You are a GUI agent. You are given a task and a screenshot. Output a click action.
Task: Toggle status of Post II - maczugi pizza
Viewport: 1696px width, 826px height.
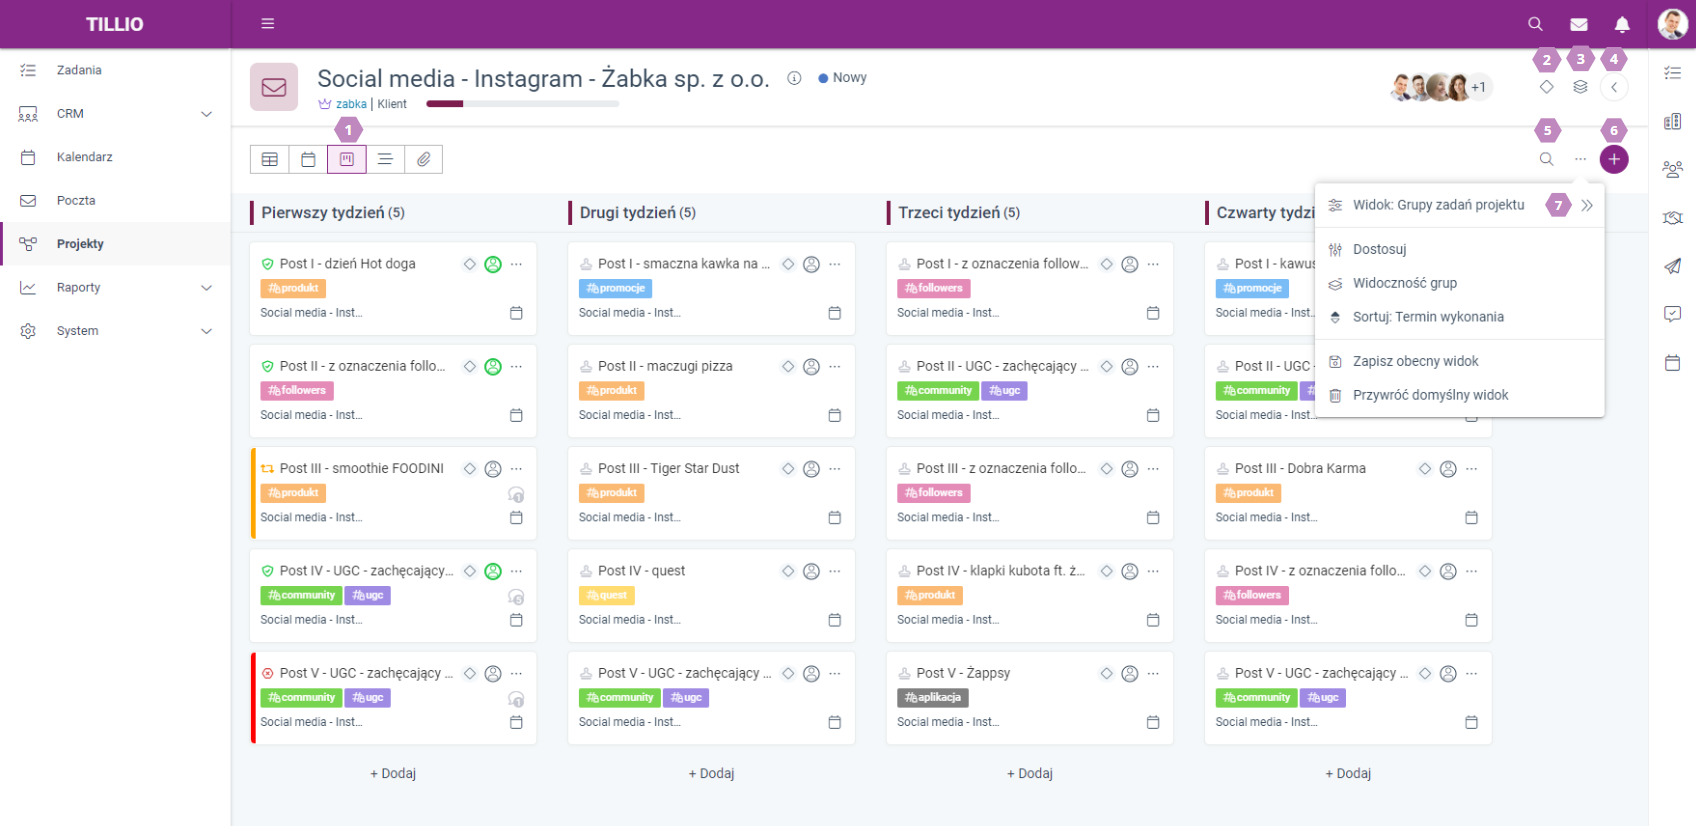(586, 366)
